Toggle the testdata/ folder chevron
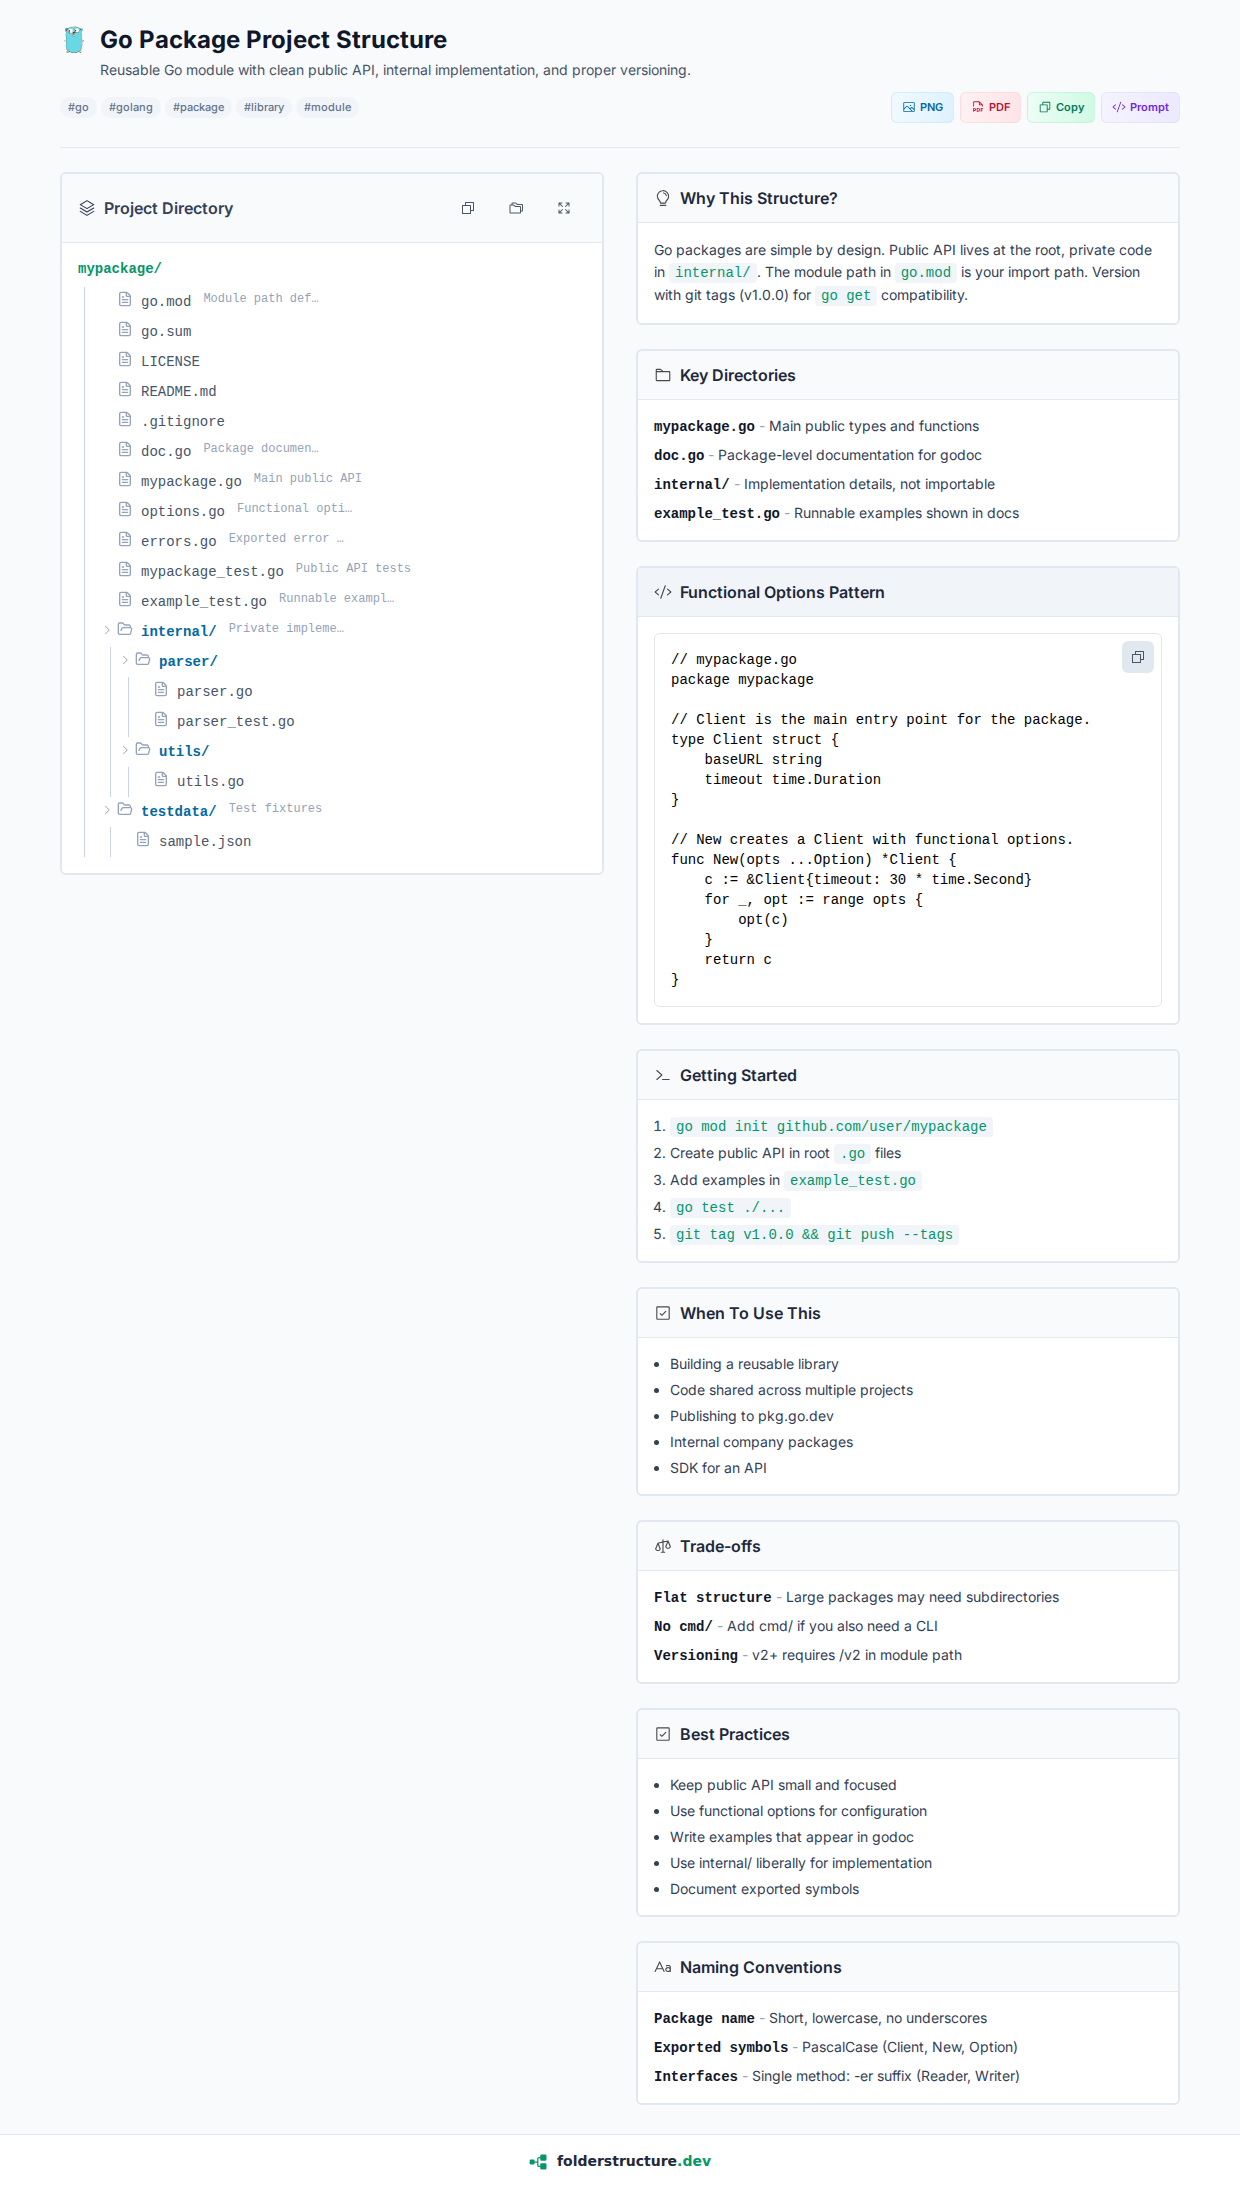 pos(107,810)
